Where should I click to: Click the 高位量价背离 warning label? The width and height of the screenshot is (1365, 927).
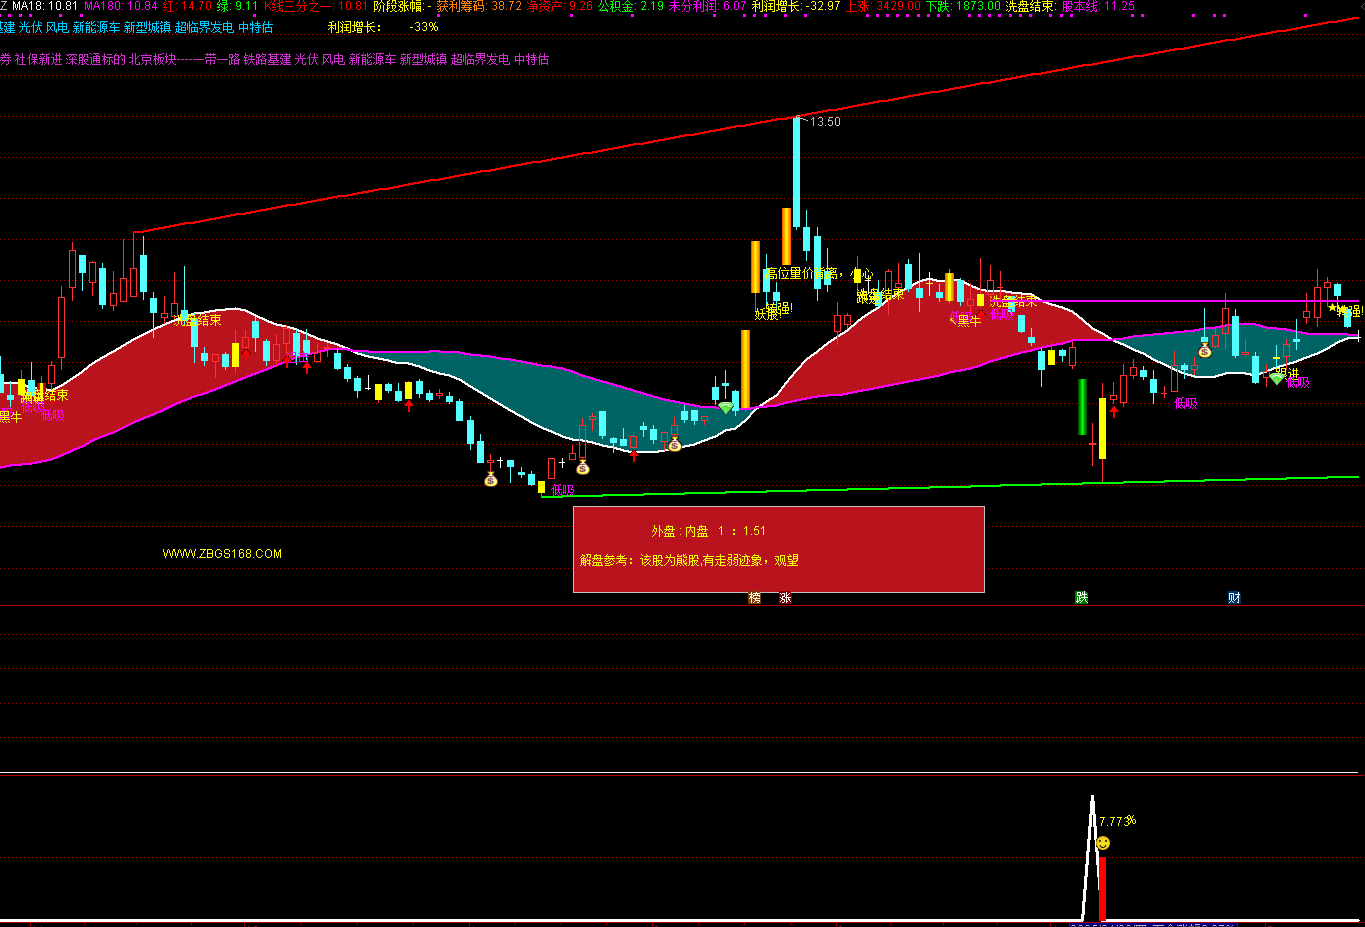(818, 274)
